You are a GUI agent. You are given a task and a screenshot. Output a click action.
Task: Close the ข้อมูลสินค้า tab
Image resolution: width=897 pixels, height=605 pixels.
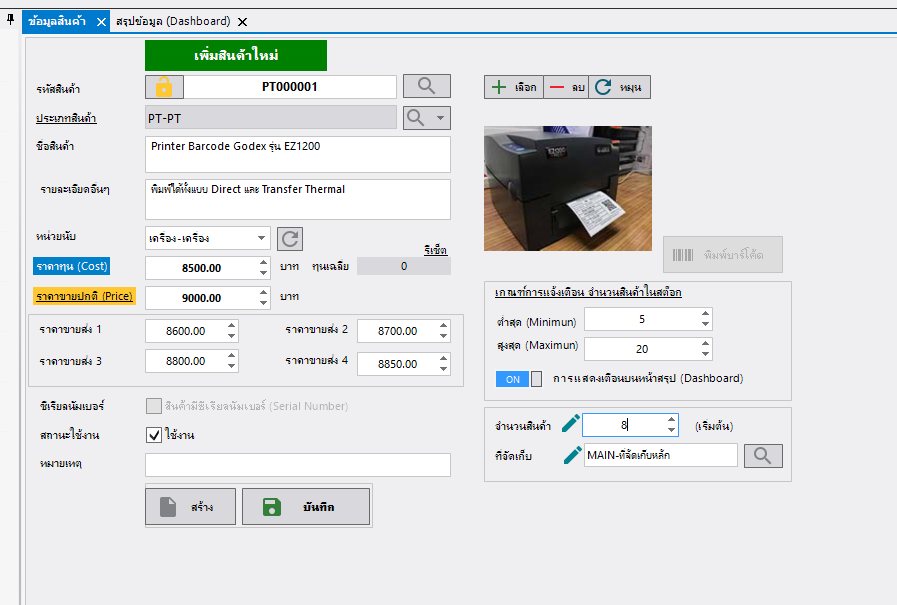pos(101,22)
